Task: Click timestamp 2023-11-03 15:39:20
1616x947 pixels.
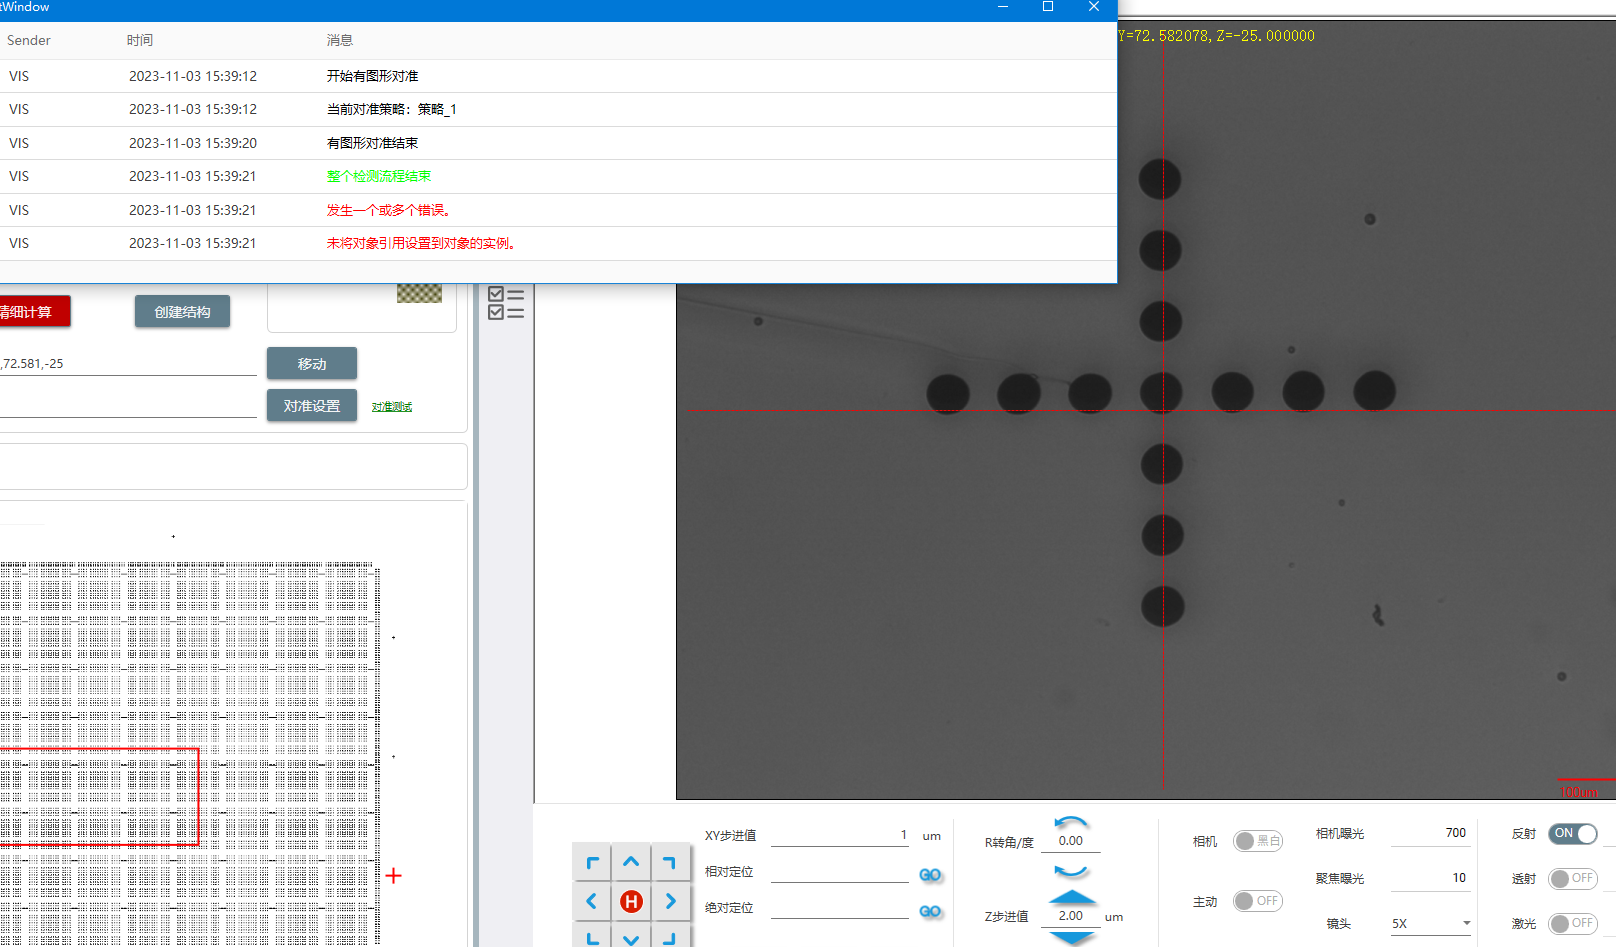Action: (193, 143)
